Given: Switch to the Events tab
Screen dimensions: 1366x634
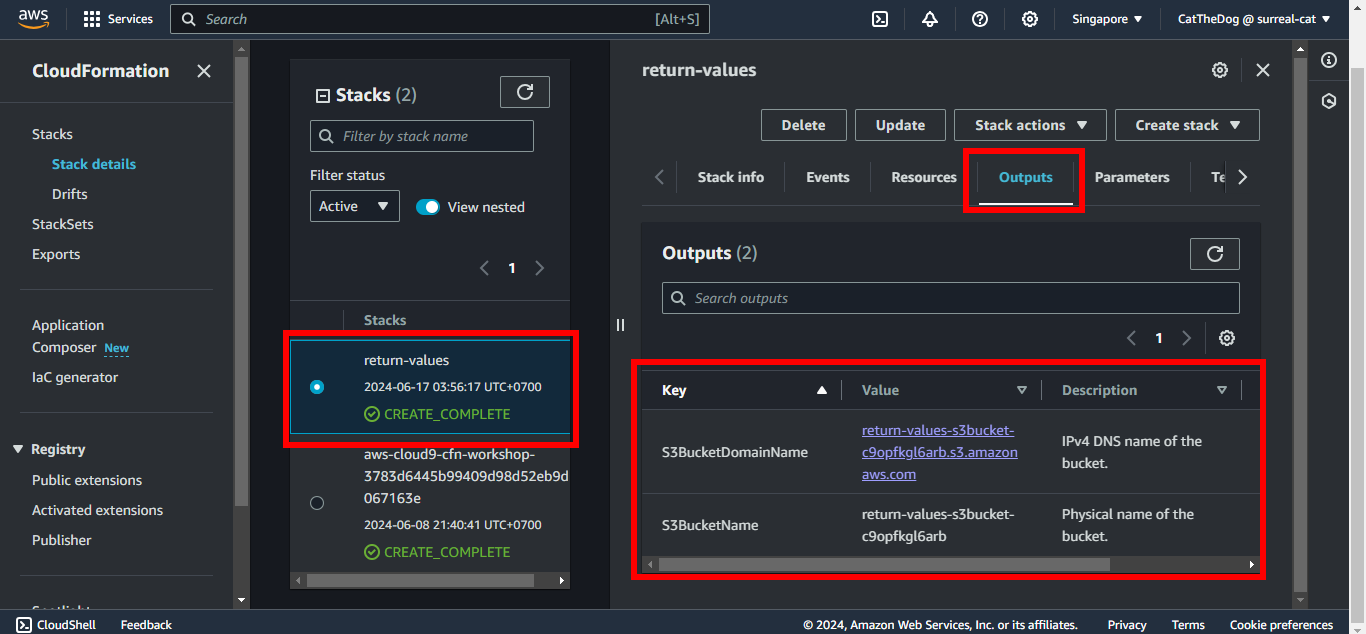Looking at the screenshot, I should click(827, 177).
